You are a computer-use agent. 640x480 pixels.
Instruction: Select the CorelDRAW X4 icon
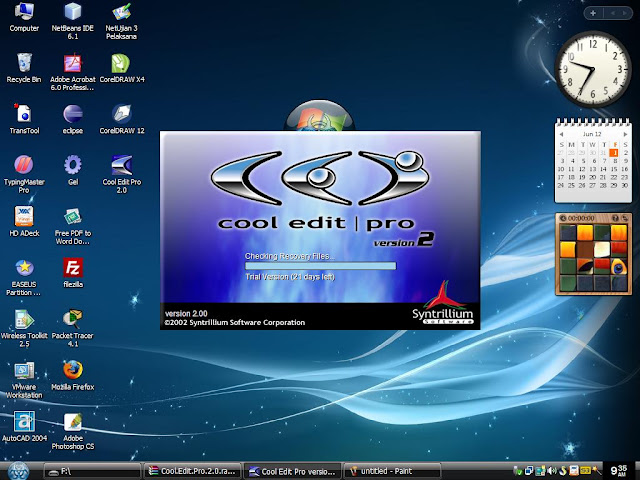(122, 68)
